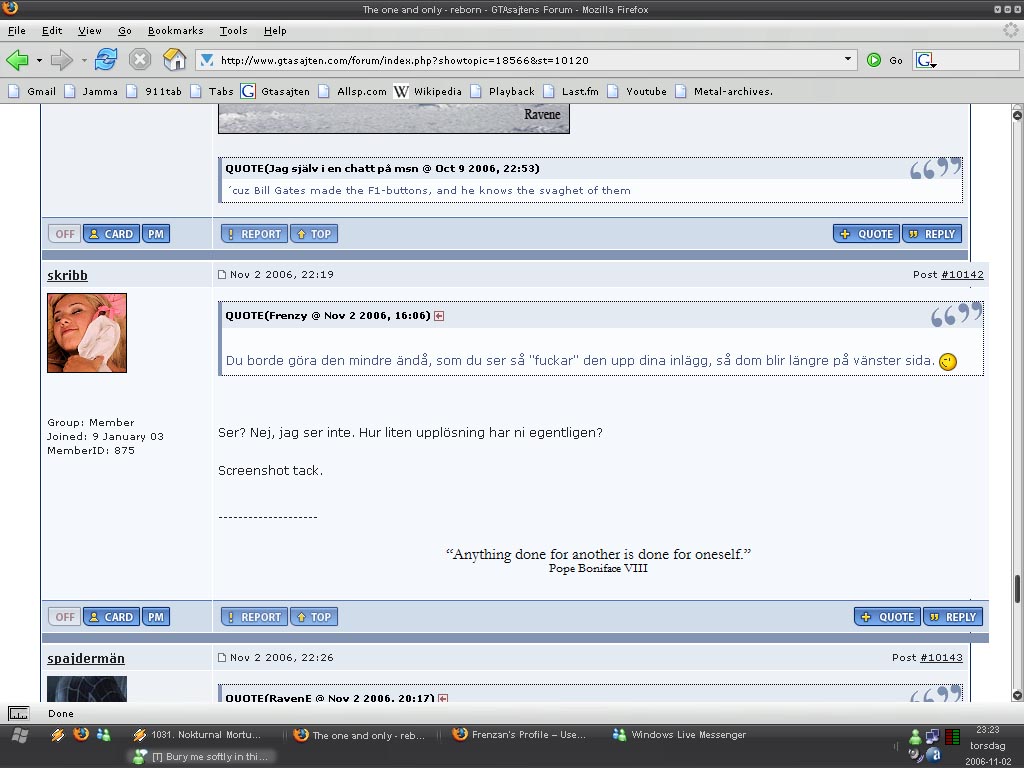Click the green Back arrow icon
1024x768 pixels.
tap(17, 60)
